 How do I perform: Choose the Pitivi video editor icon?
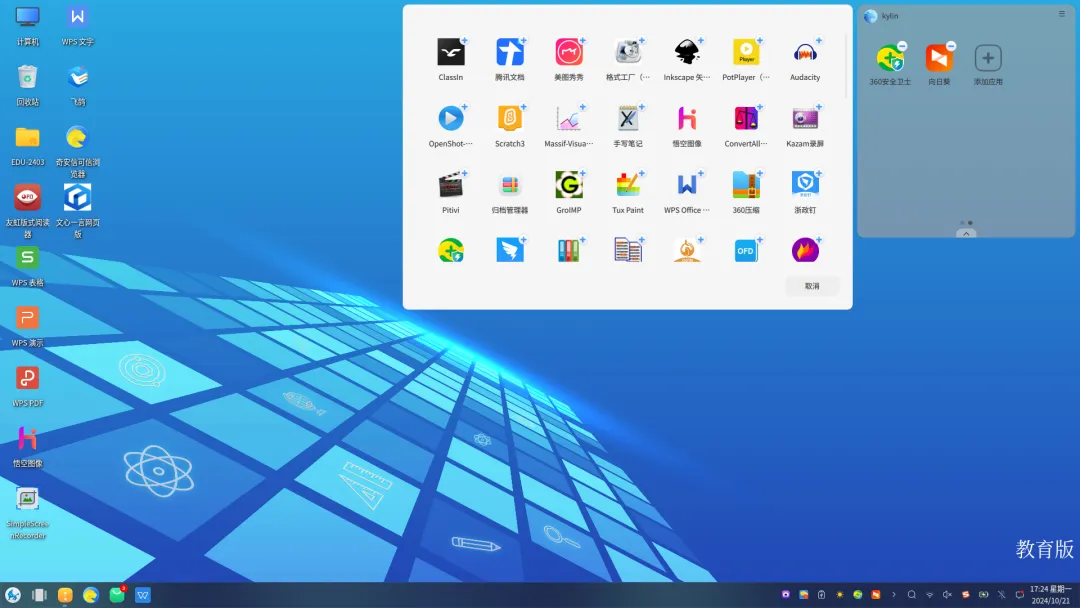pyautogui.click(x=450, y=185)
